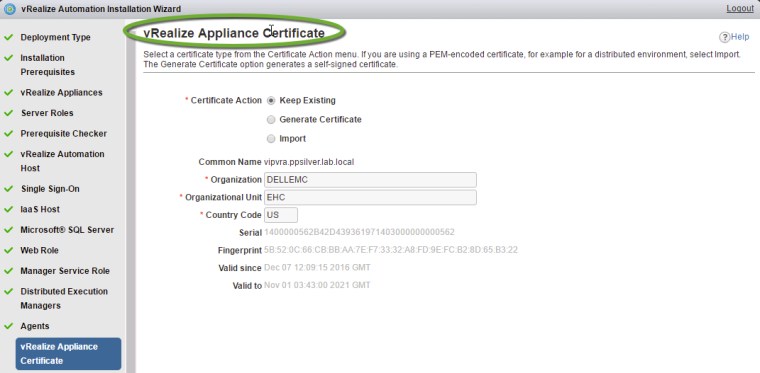Viewport: 760px width, 373px height.
Task: Choose the Import certificate radio button
Action: [271, 139]
